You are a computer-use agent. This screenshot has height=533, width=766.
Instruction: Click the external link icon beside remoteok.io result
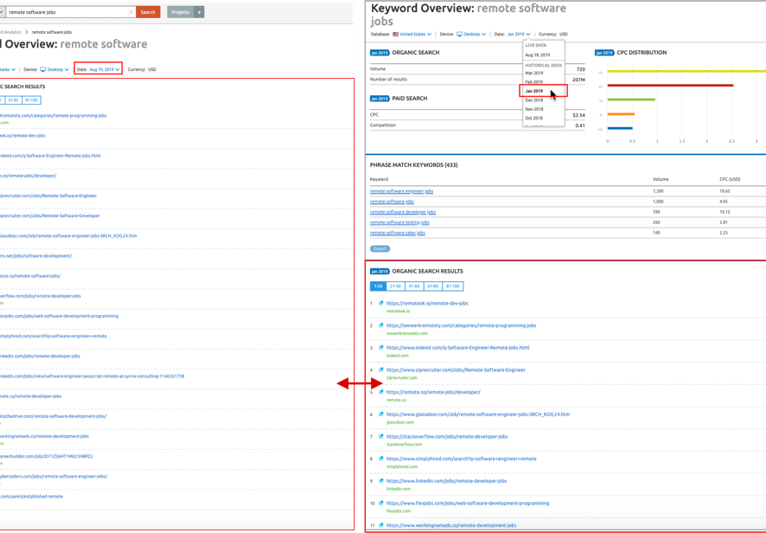pyautogui.click(x=381, y=303)
